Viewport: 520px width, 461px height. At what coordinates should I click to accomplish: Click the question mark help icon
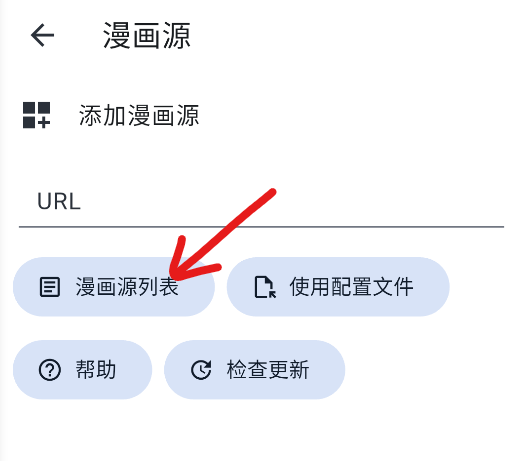[x=50, y=370]
